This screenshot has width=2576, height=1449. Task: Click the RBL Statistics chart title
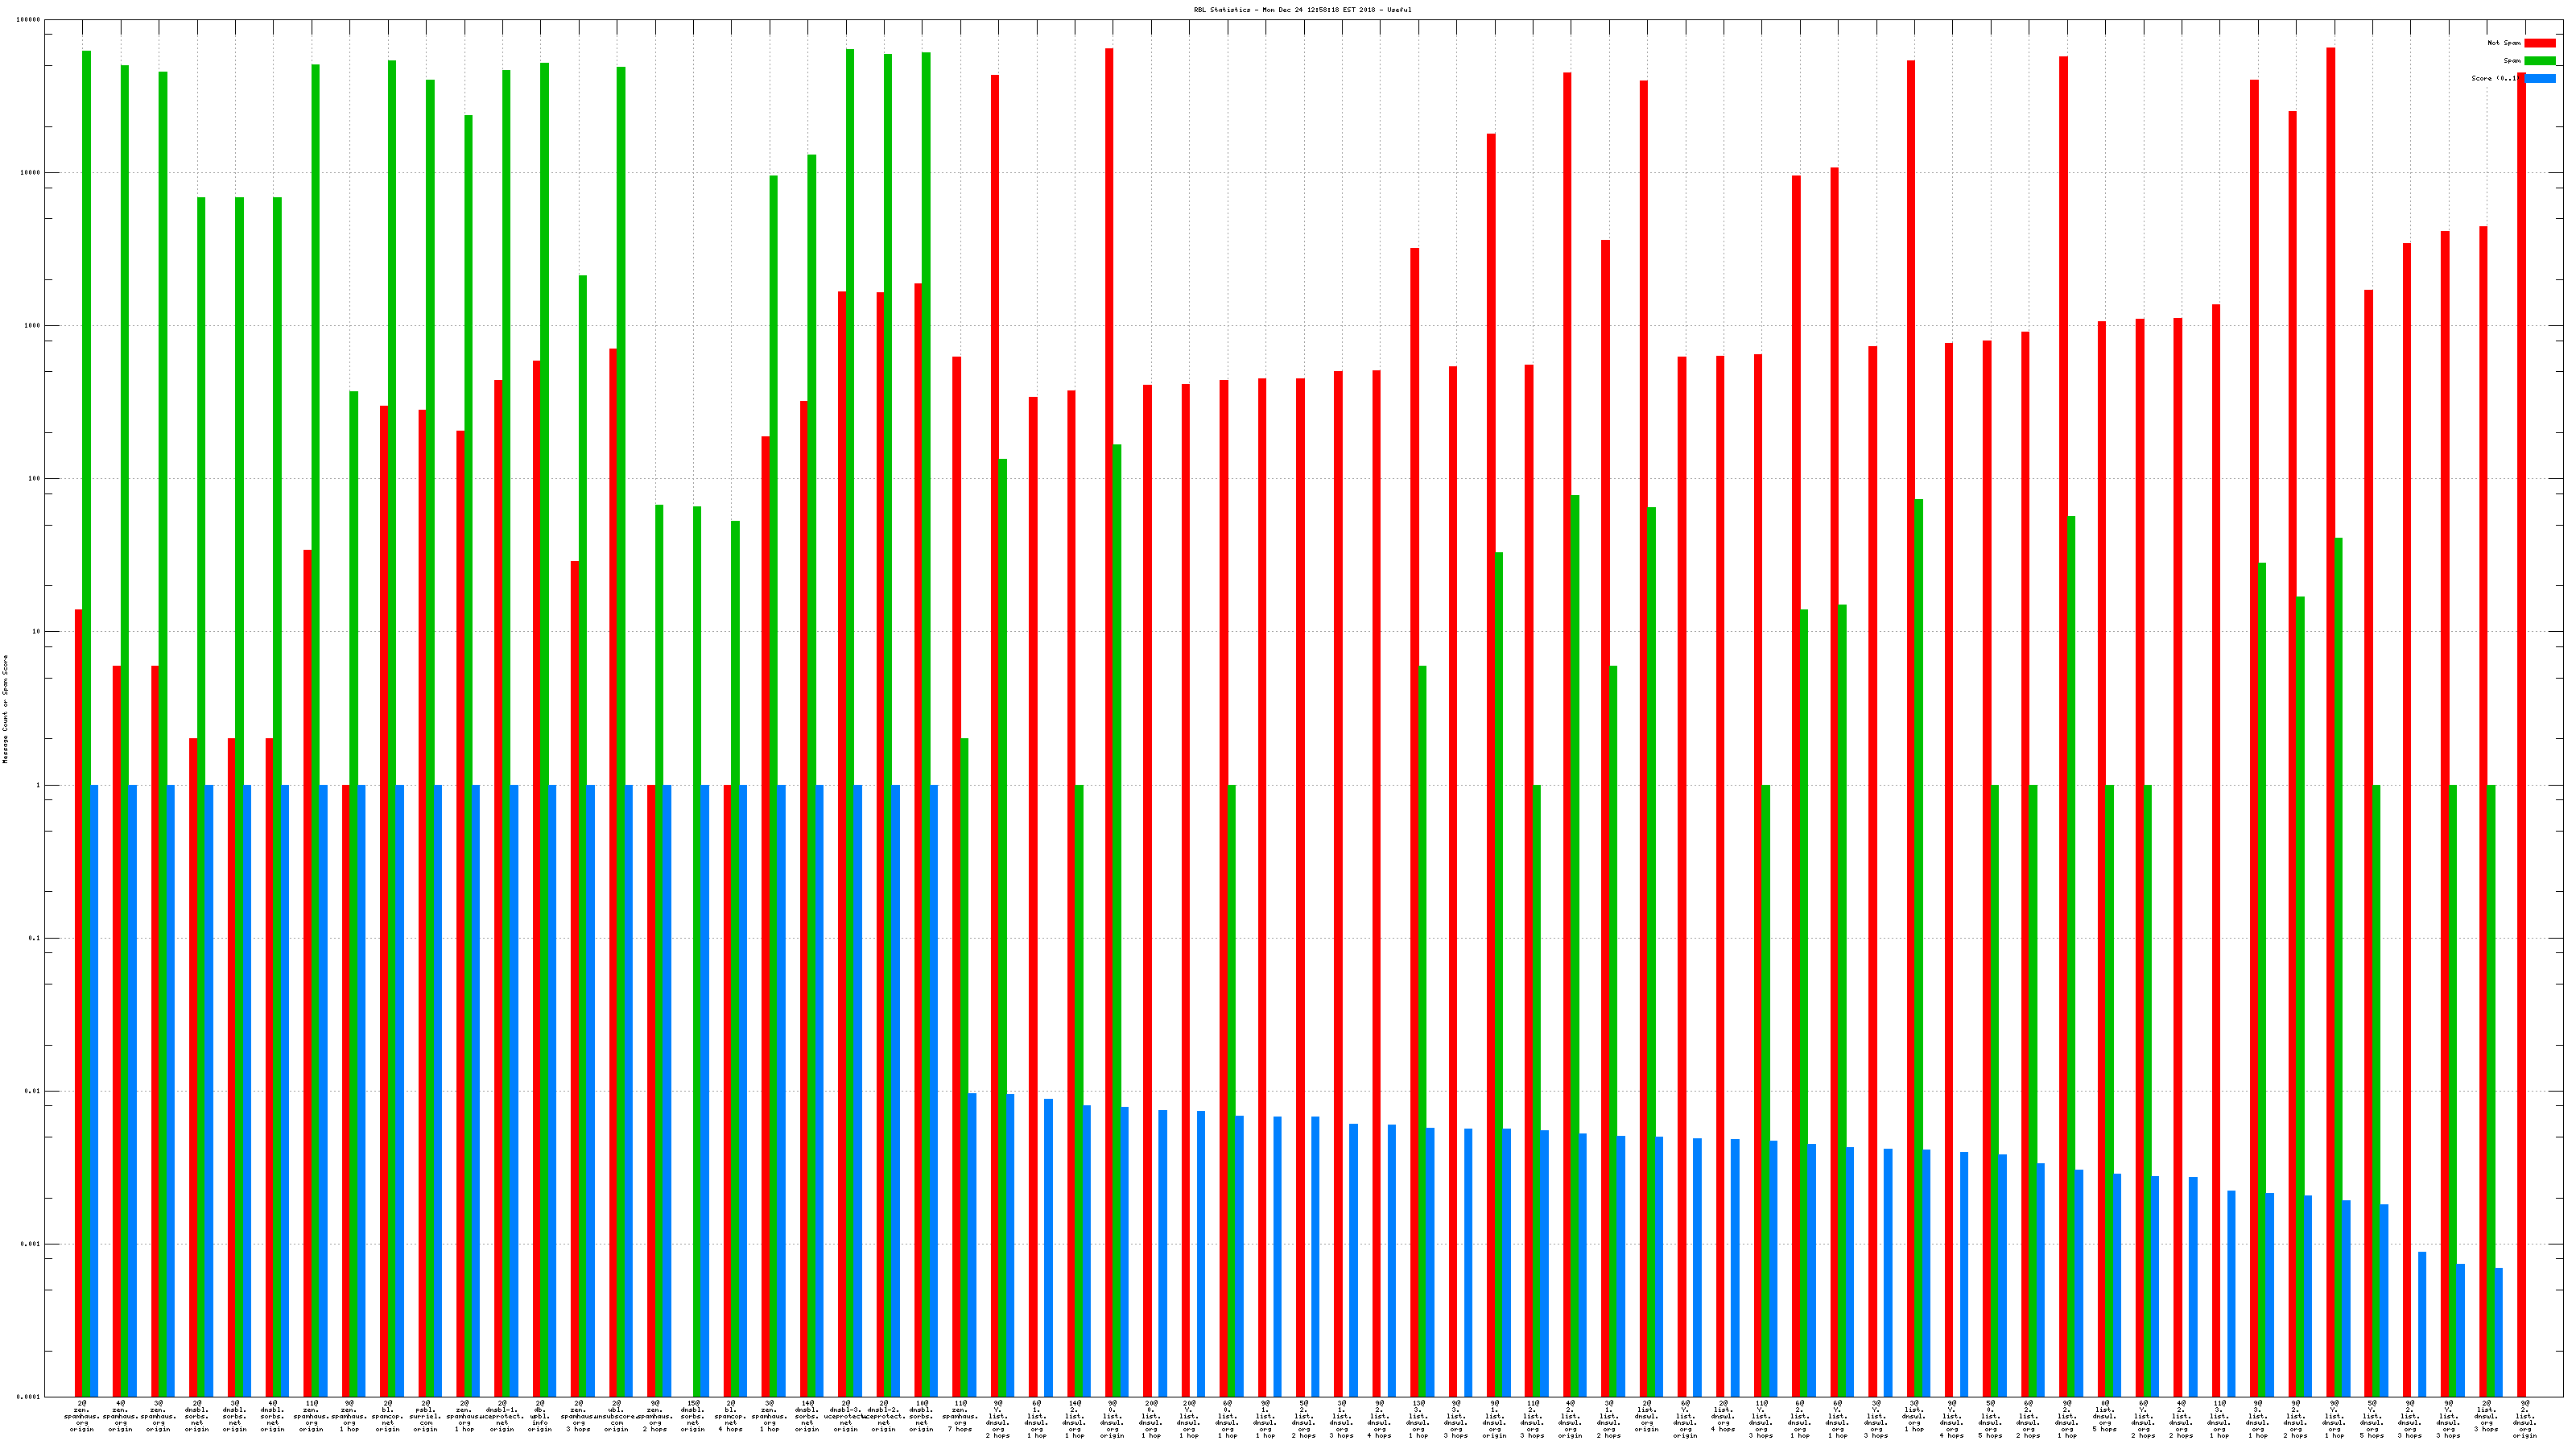pyautogui.click(x=1302, y=10)
